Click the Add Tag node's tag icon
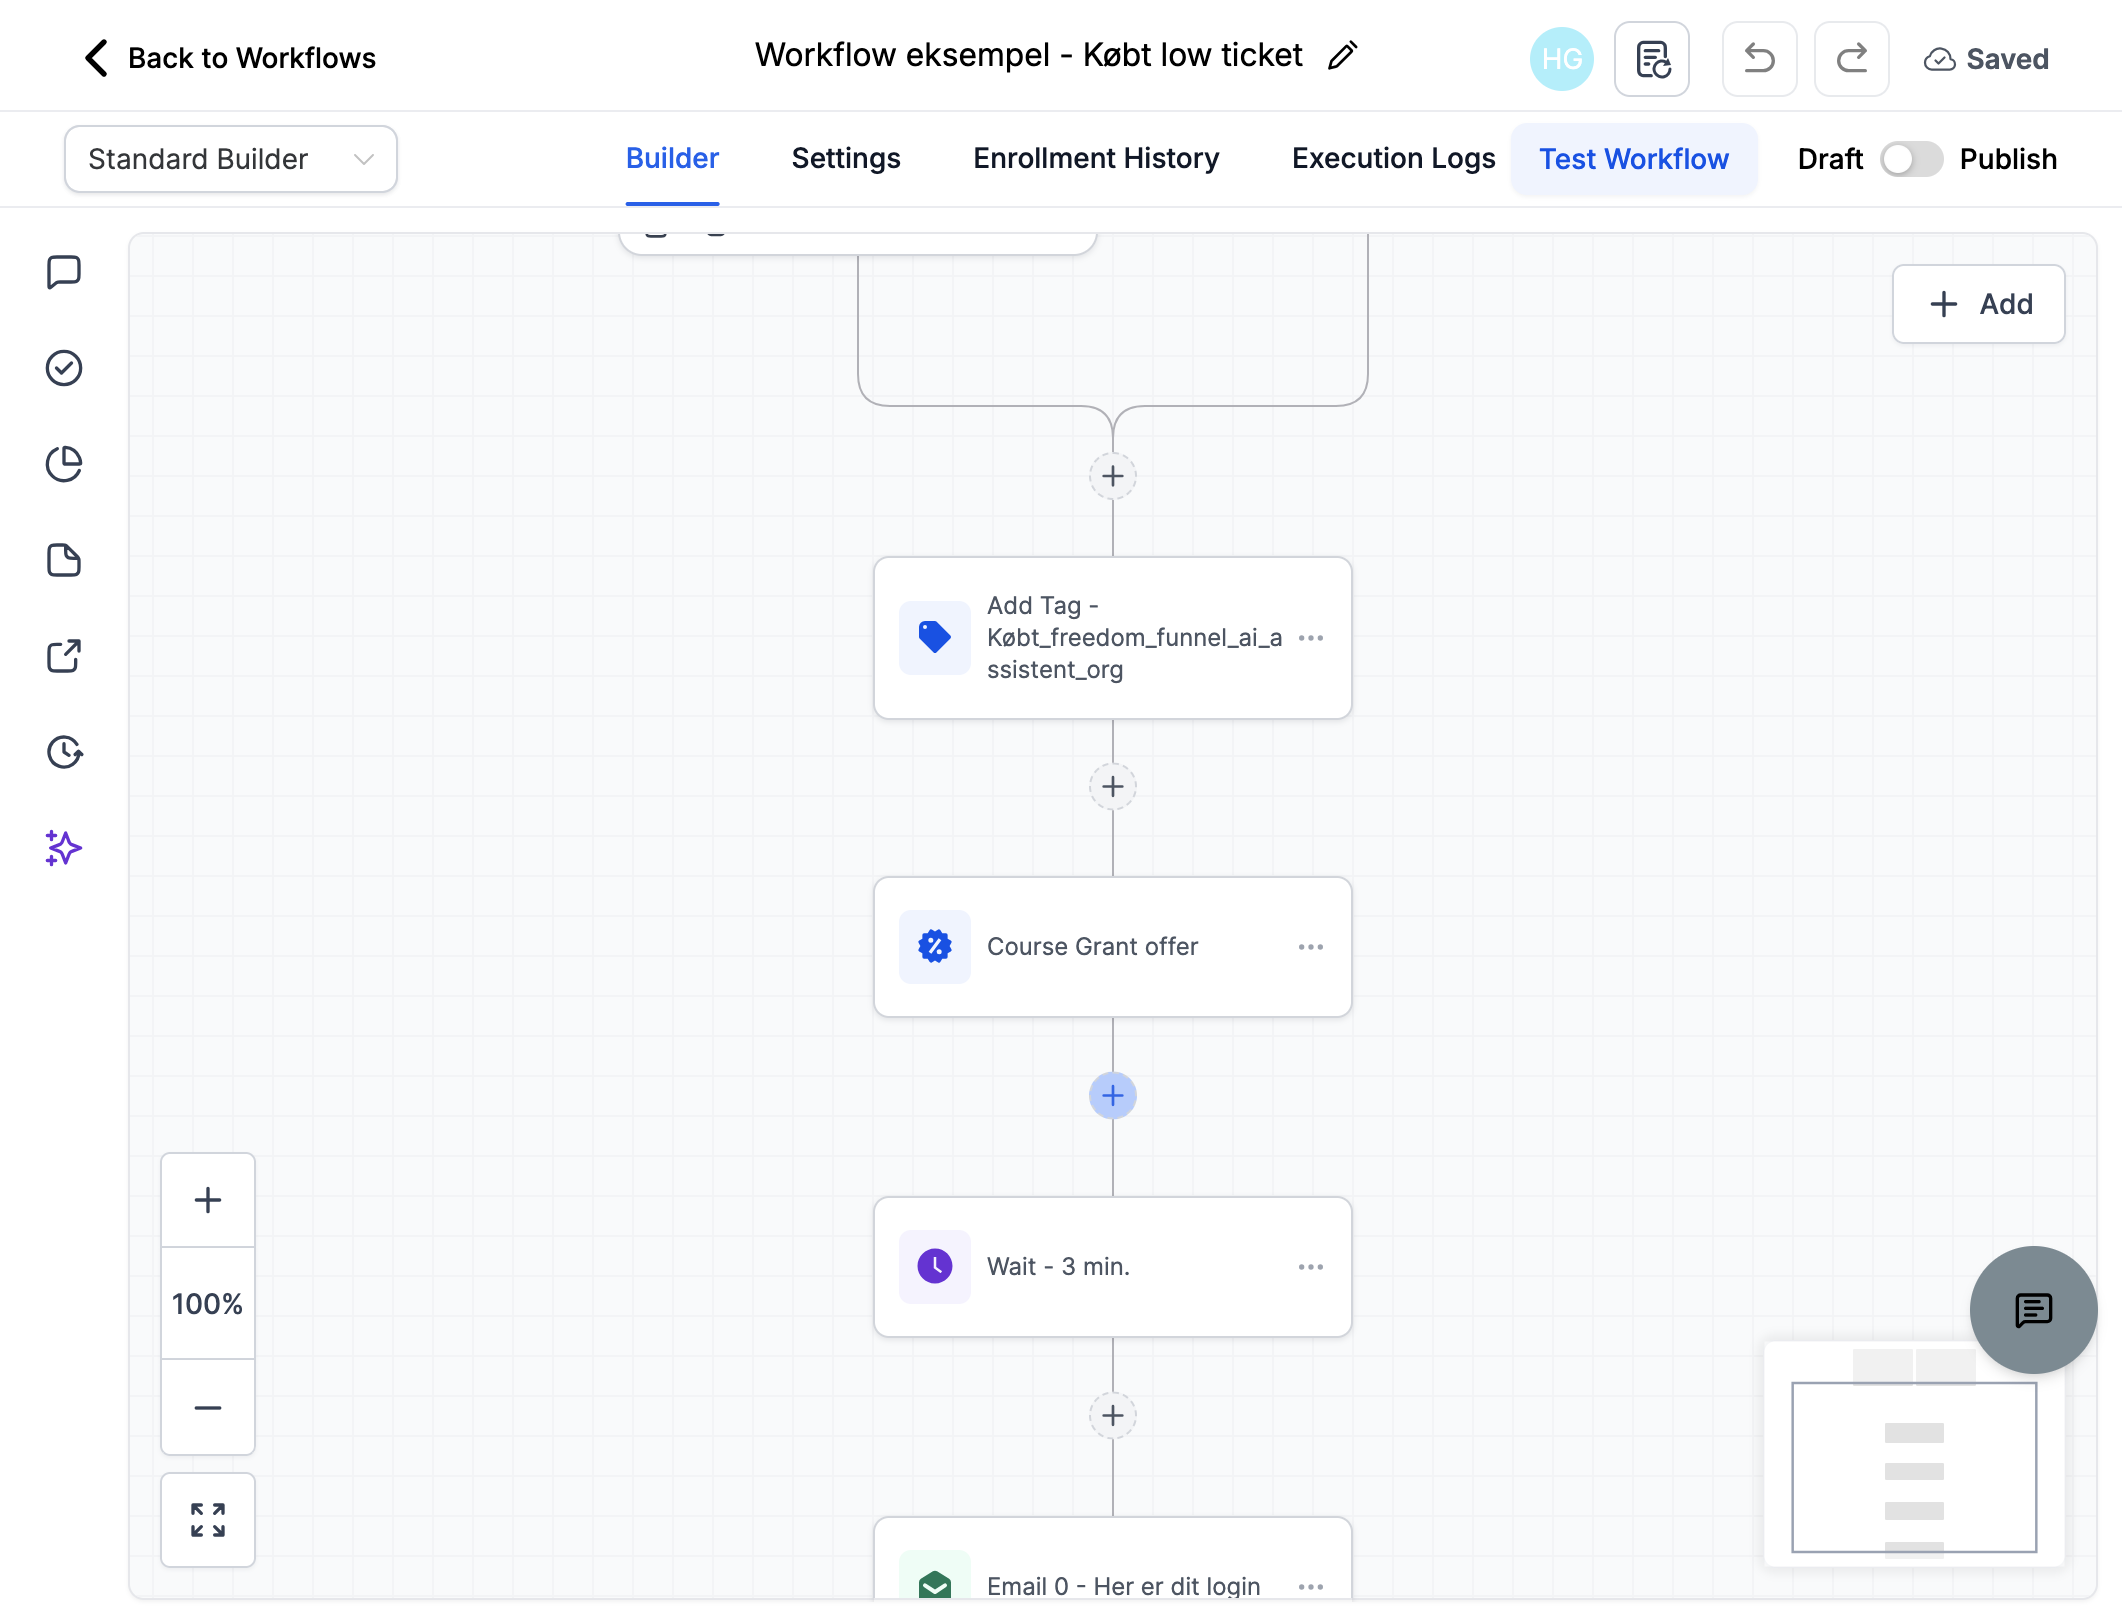The image size is (2122, 1624). (x=935, y=638)
